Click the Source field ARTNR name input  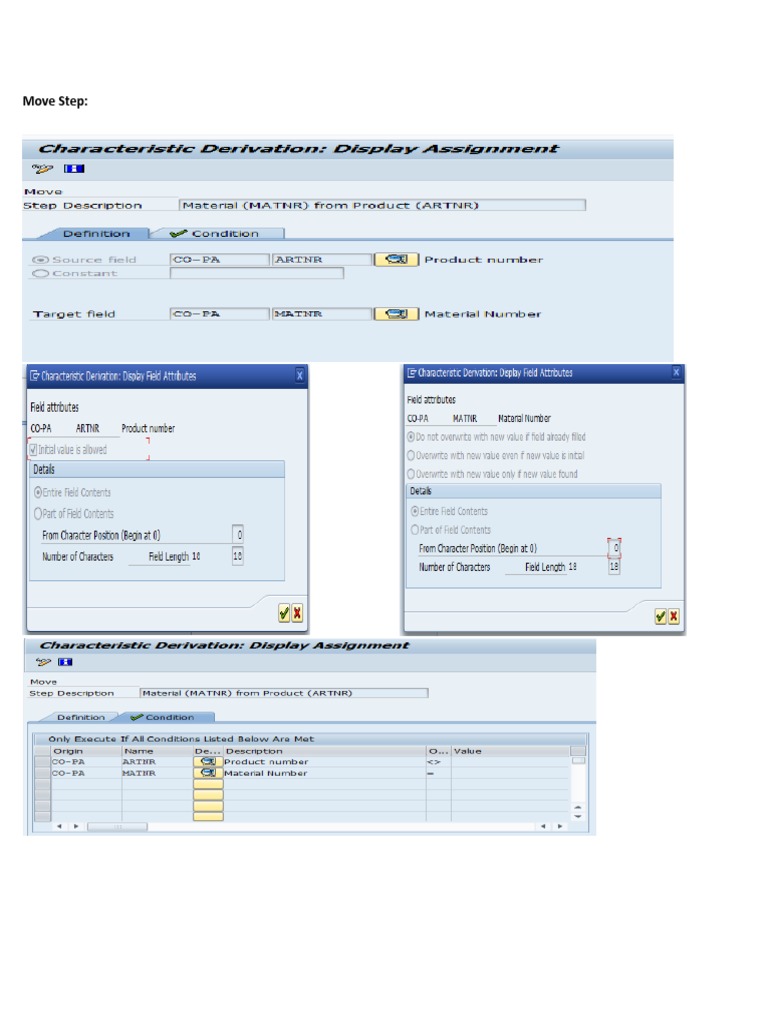322,260
